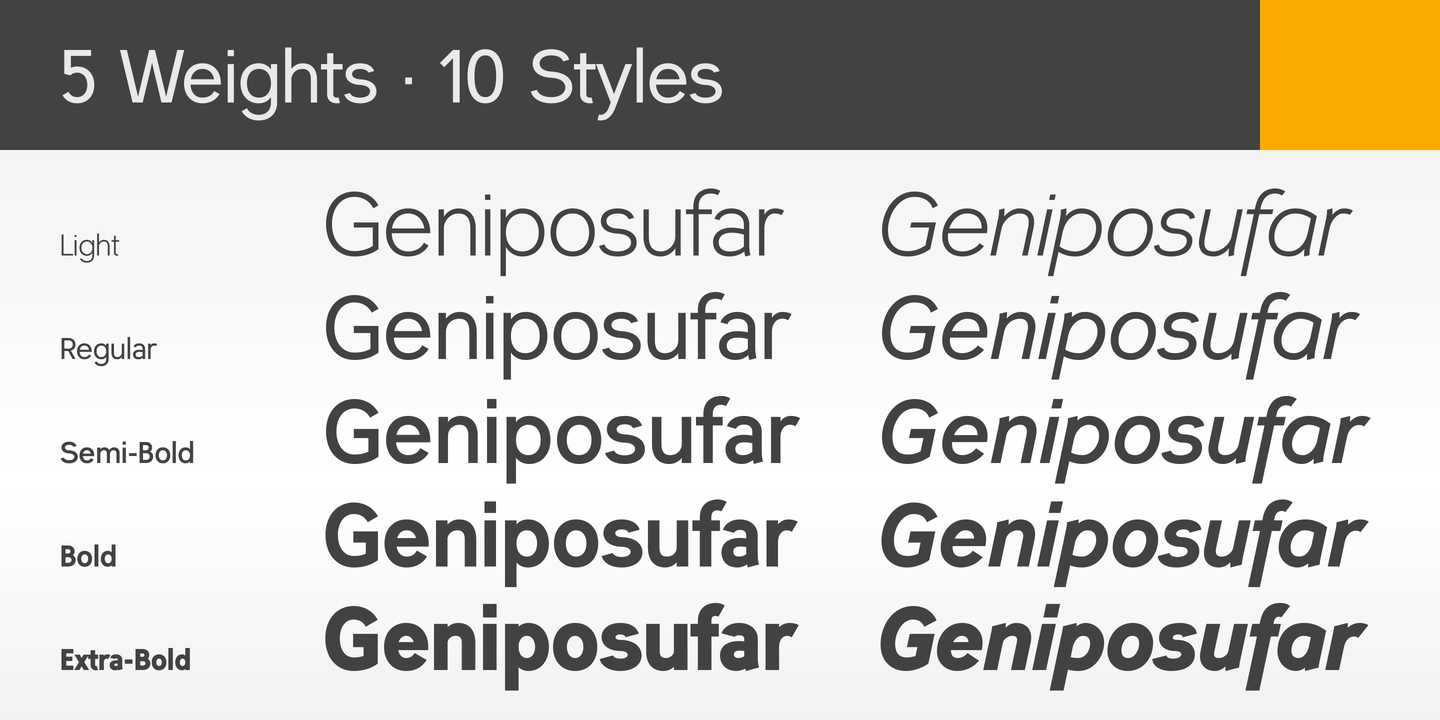Click the Bold upright Geniposufar sample
The width and height of the screenshot is (1440, 720).
point(560,540)
